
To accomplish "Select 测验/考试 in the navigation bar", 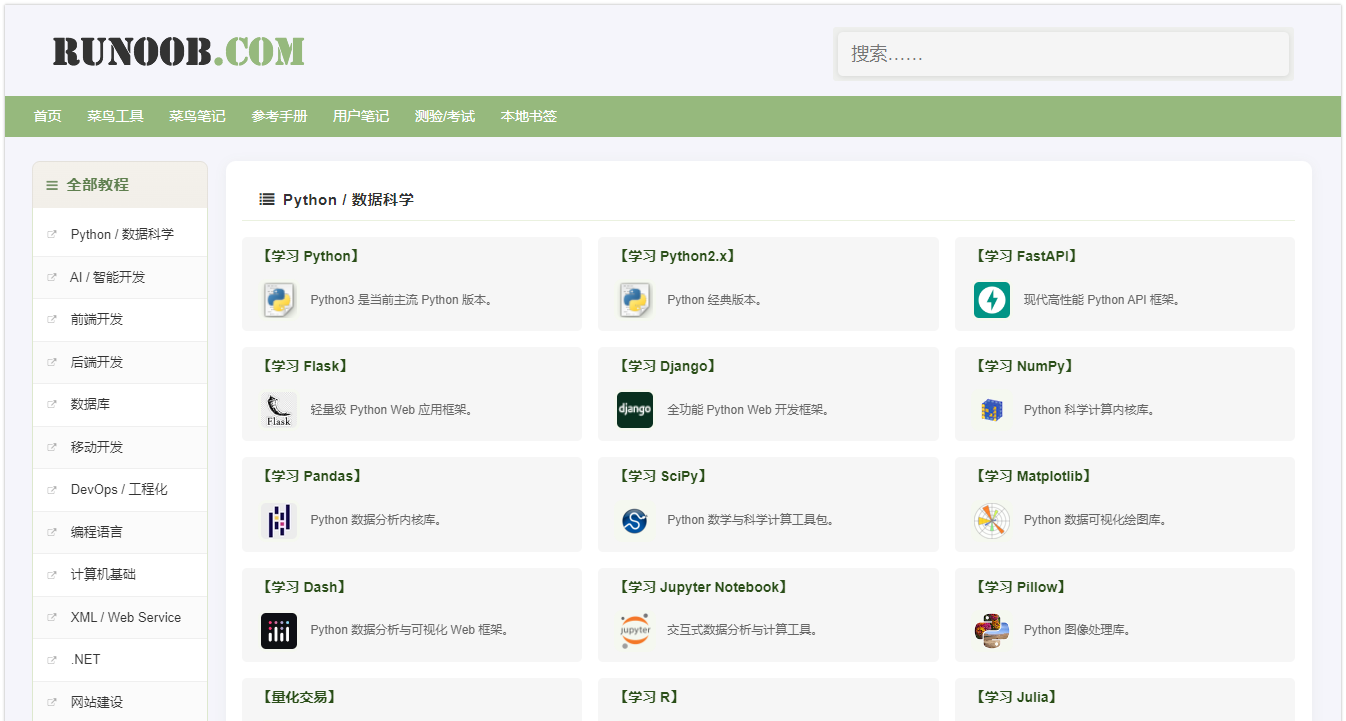I will click(x=445, y=116).
